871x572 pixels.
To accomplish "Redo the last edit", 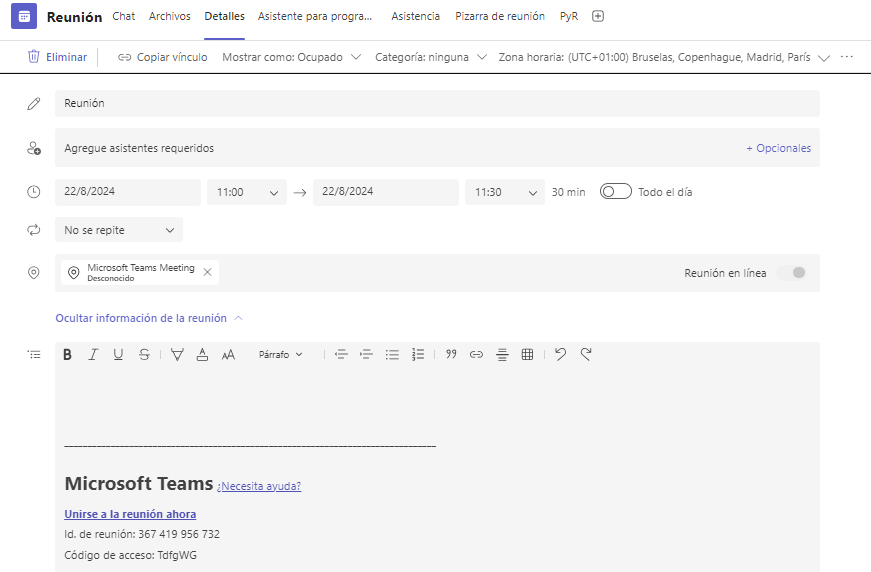I will 586,354.
